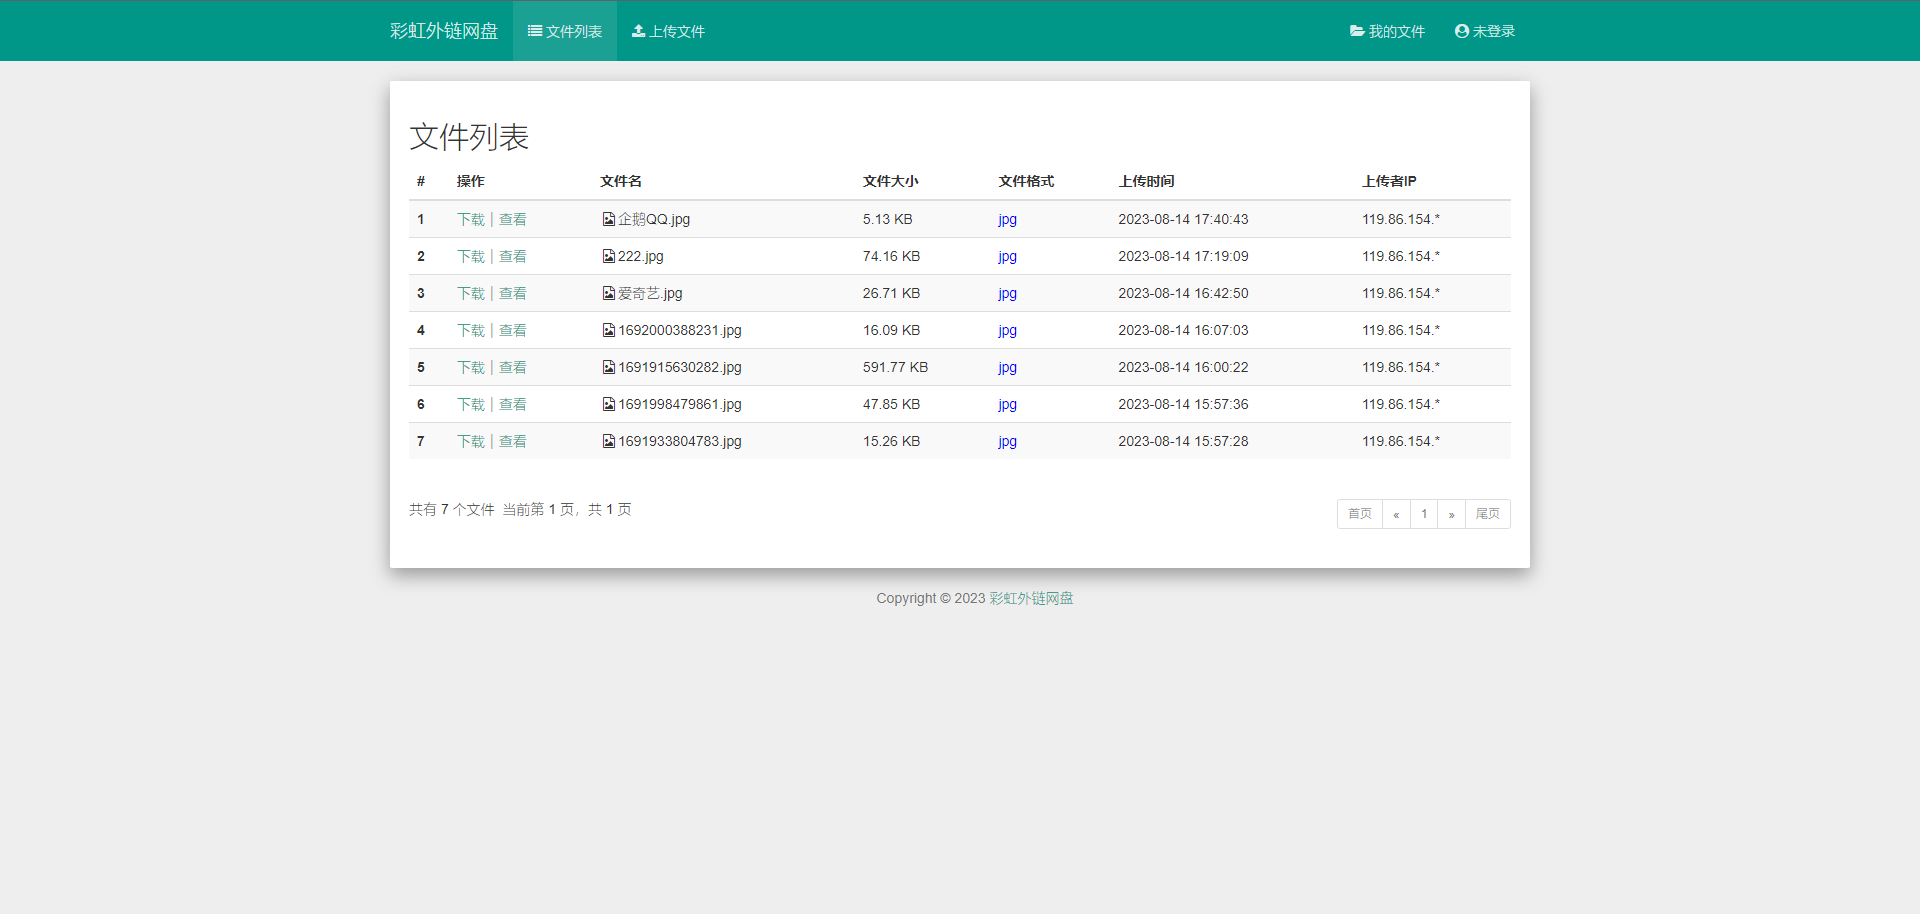Click the 文件列表 page heading

469,137
